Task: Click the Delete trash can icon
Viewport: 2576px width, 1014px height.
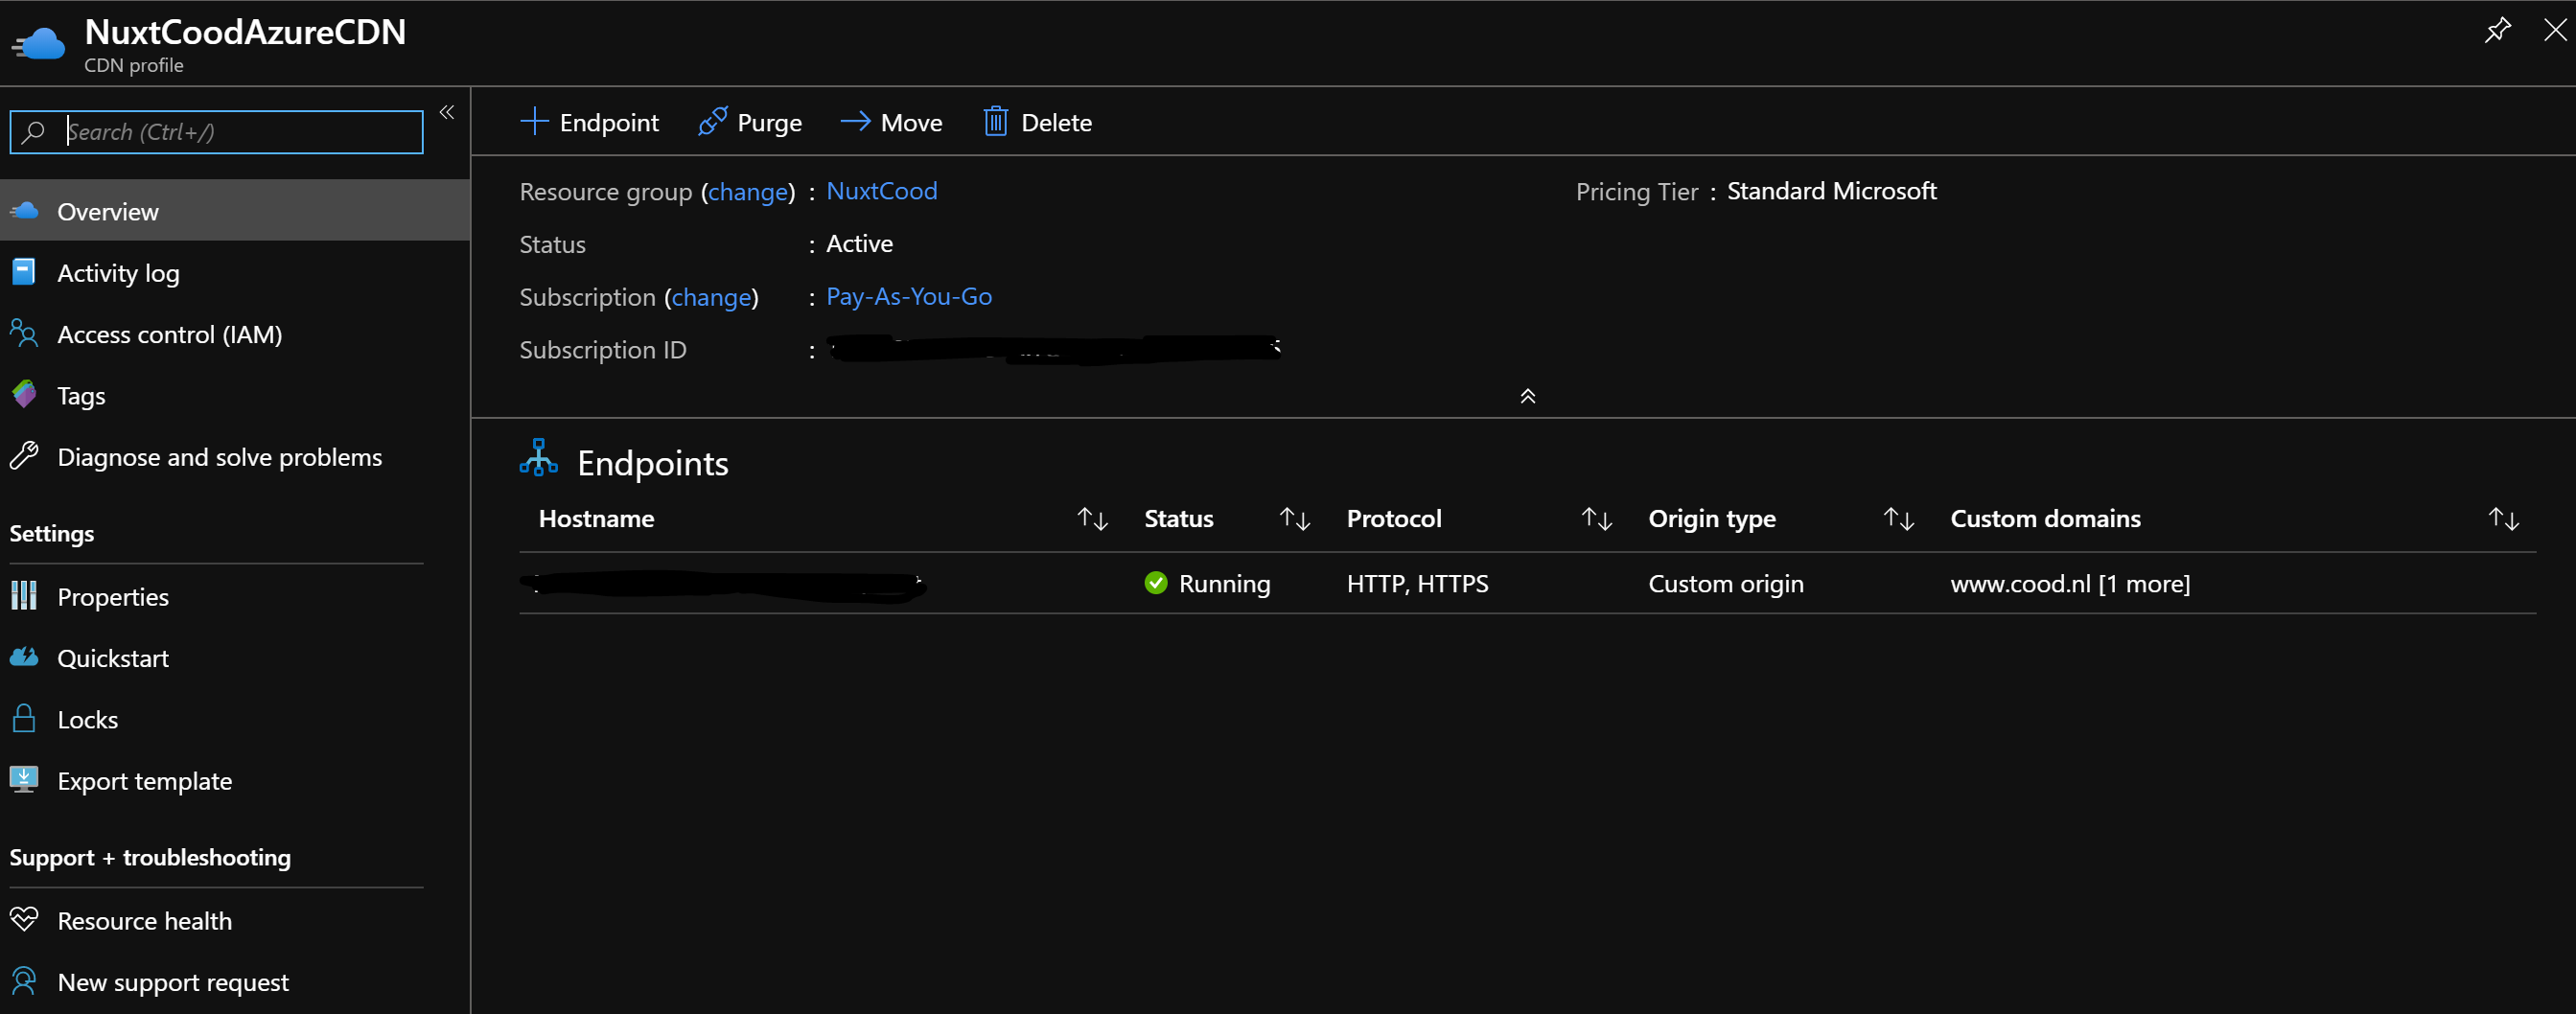Action: coord(996,122)
